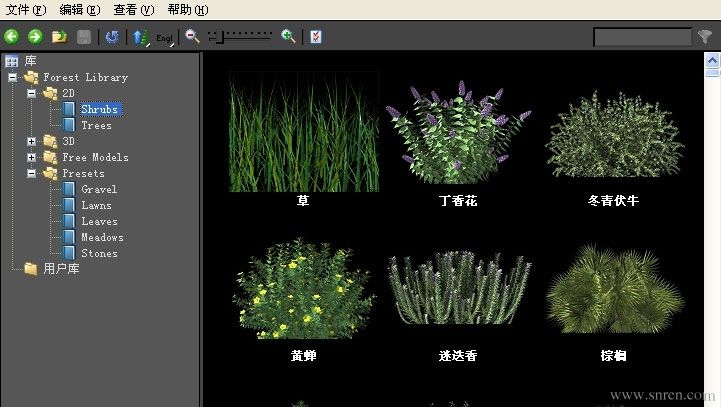Click the tree import icon in toolbar
Viewport: 721px width, 407px height.
click(141, 37)
